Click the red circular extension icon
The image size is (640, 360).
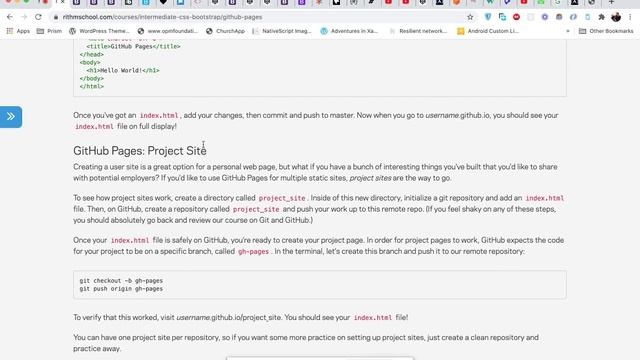516,17
